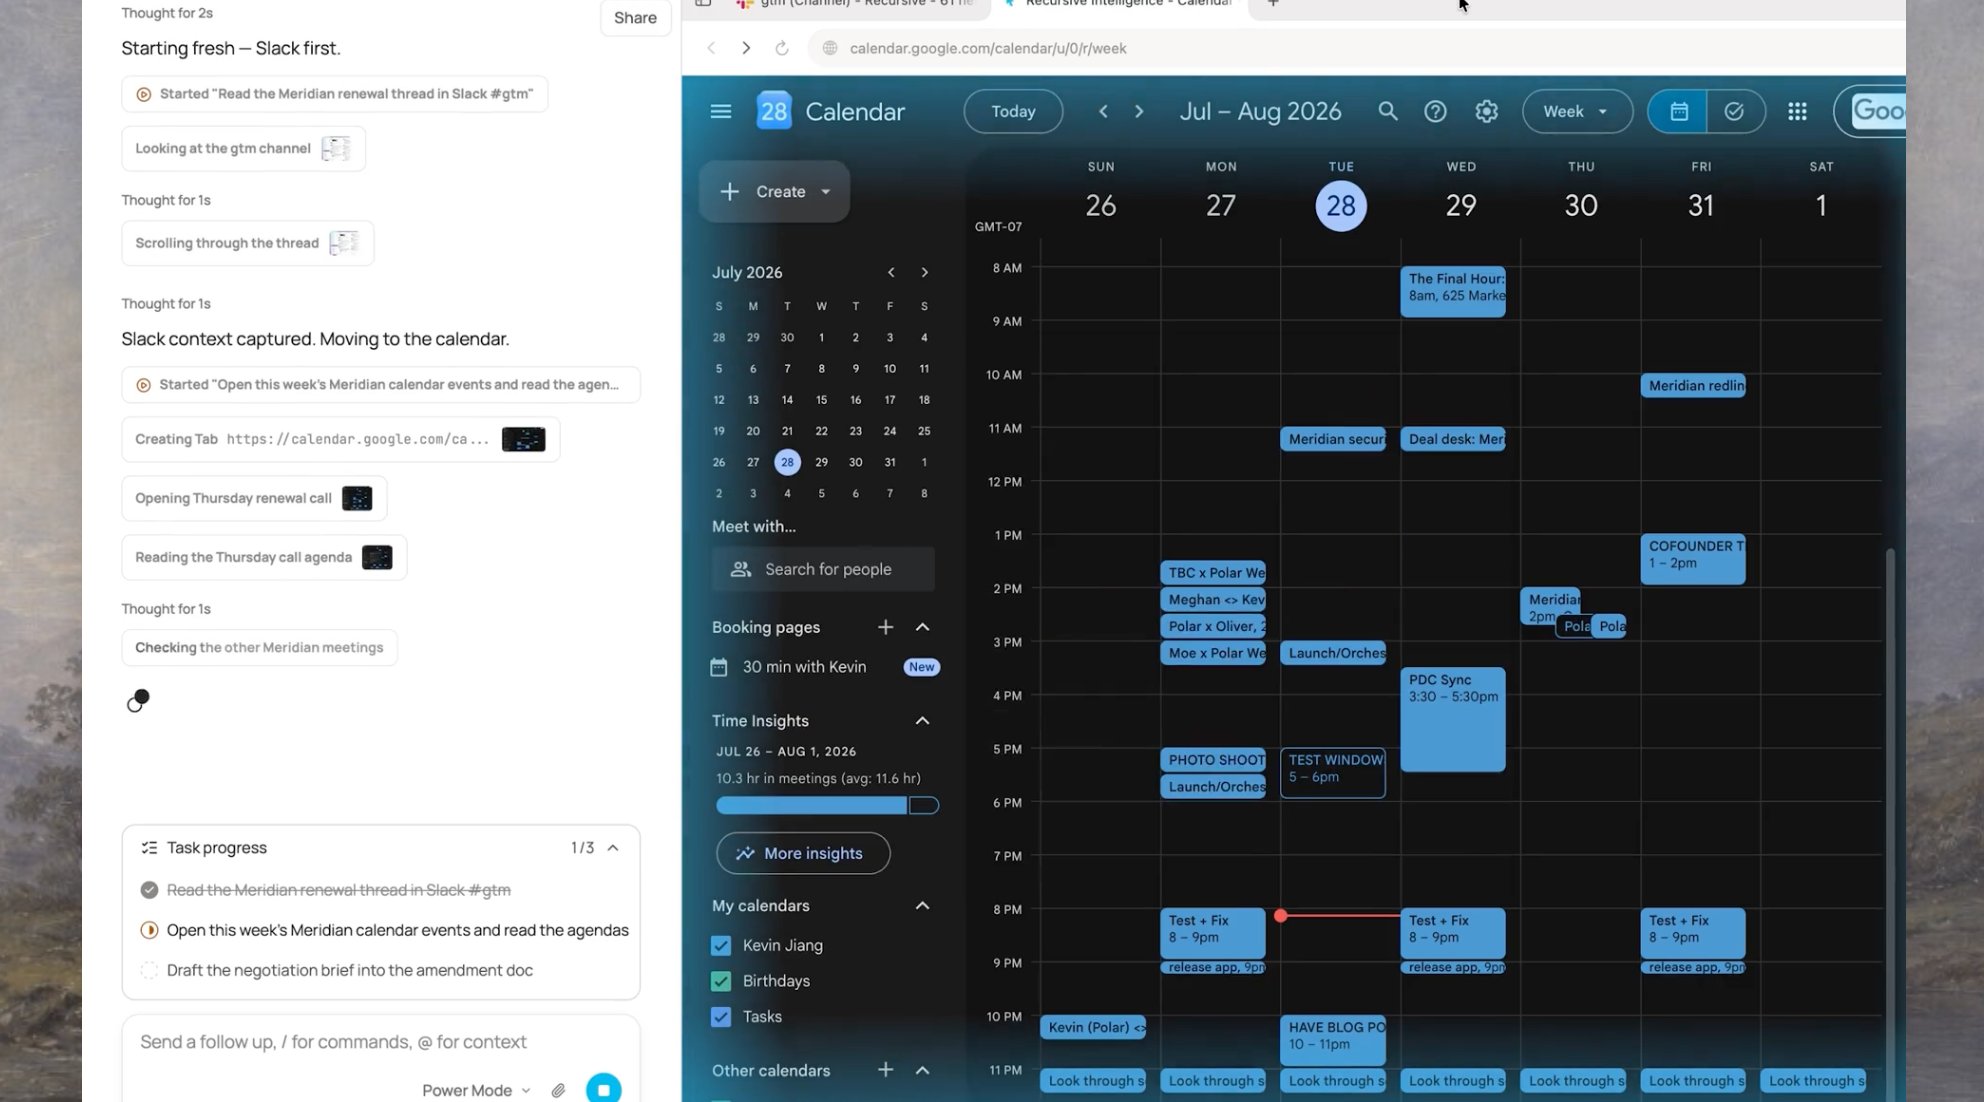1984x1102 pixels.
Task: Open Reading the Thursday call agenda thumbnail
Action: (377, 557)
